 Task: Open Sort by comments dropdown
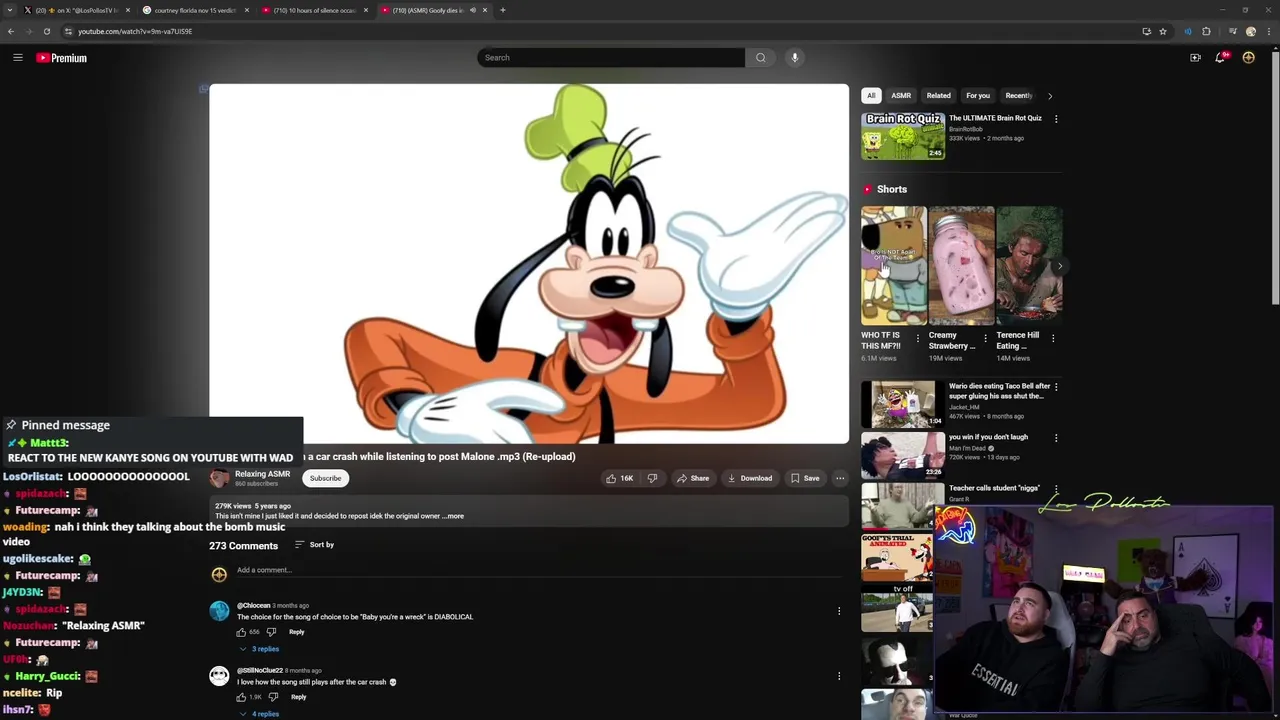click(x=314, y=545)
